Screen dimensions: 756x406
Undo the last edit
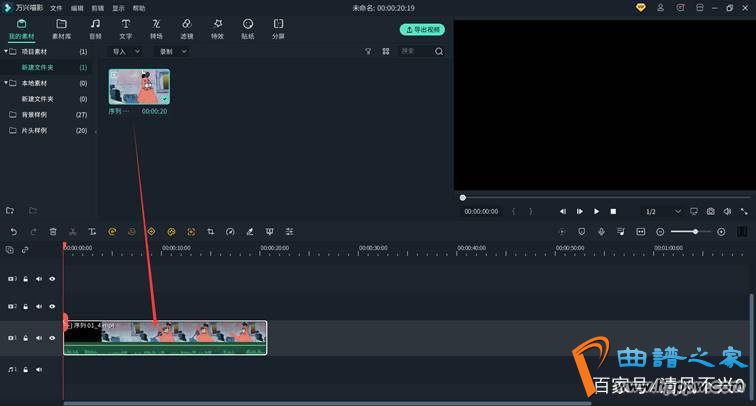(14, 231)
